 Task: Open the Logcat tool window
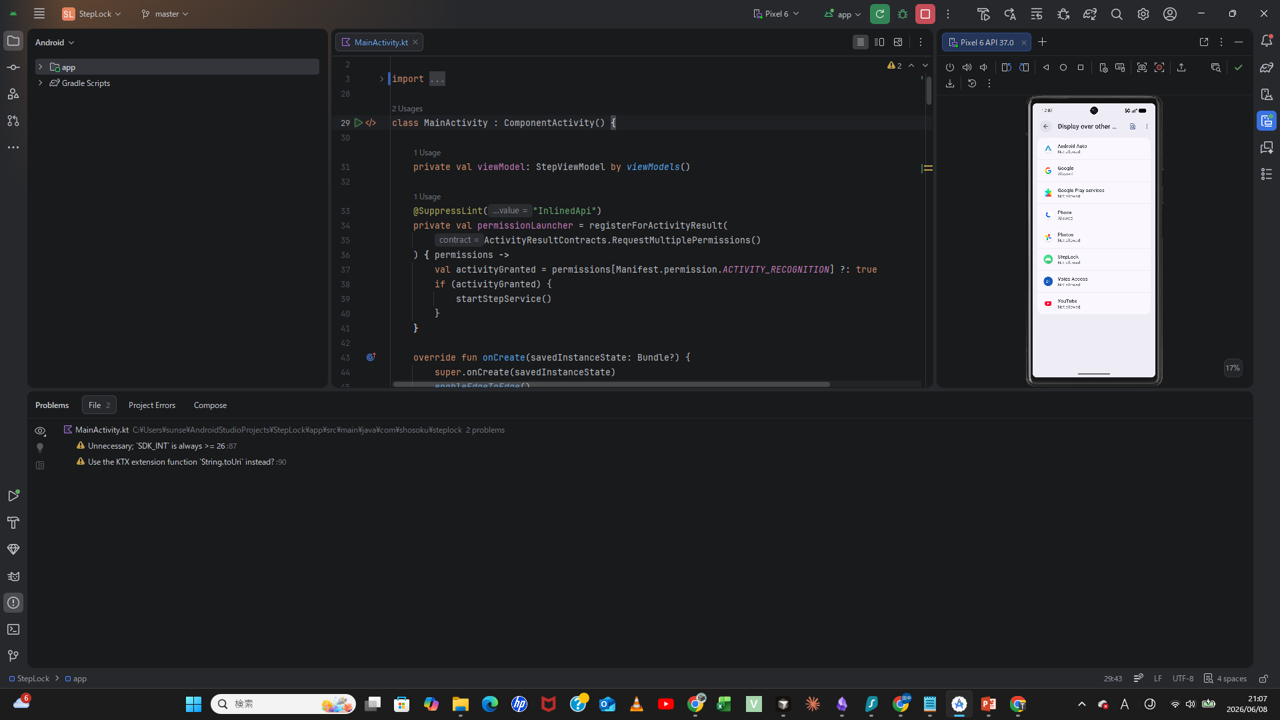pyautogui.click(x=13, y=576)
